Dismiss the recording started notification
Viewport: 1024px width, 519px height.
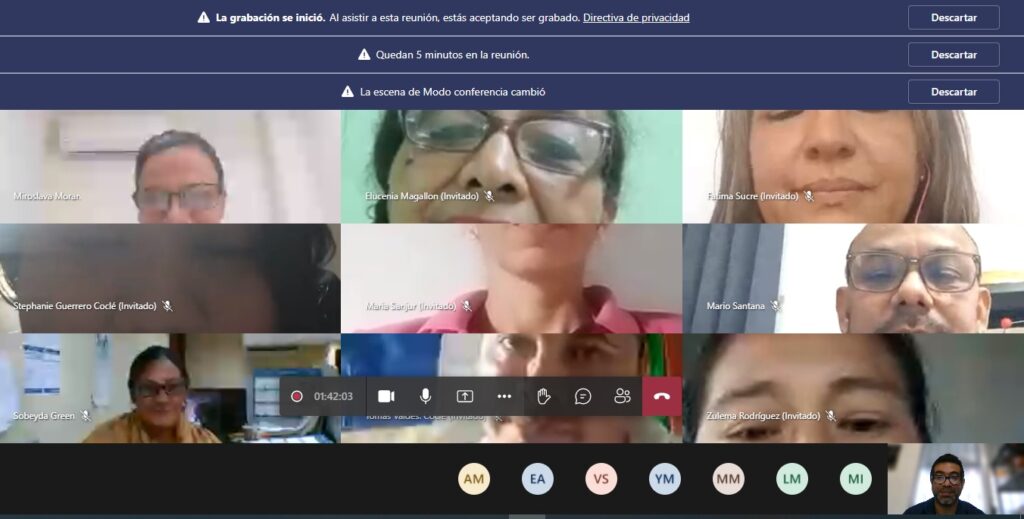[x=953, y=18]
